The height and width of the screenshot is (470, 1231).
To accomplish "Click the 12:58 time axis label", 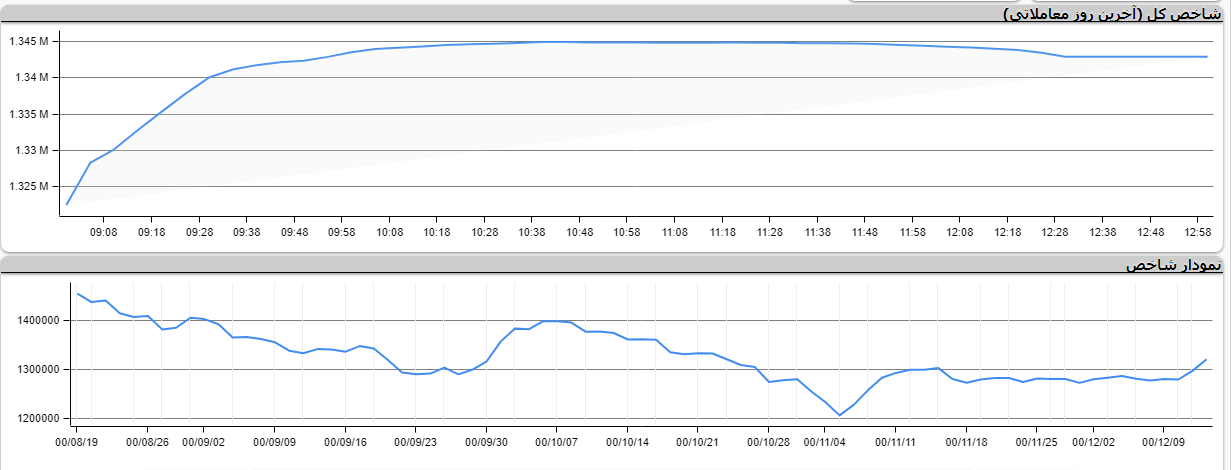I will pyautogui.click(x=1198, y=232).
